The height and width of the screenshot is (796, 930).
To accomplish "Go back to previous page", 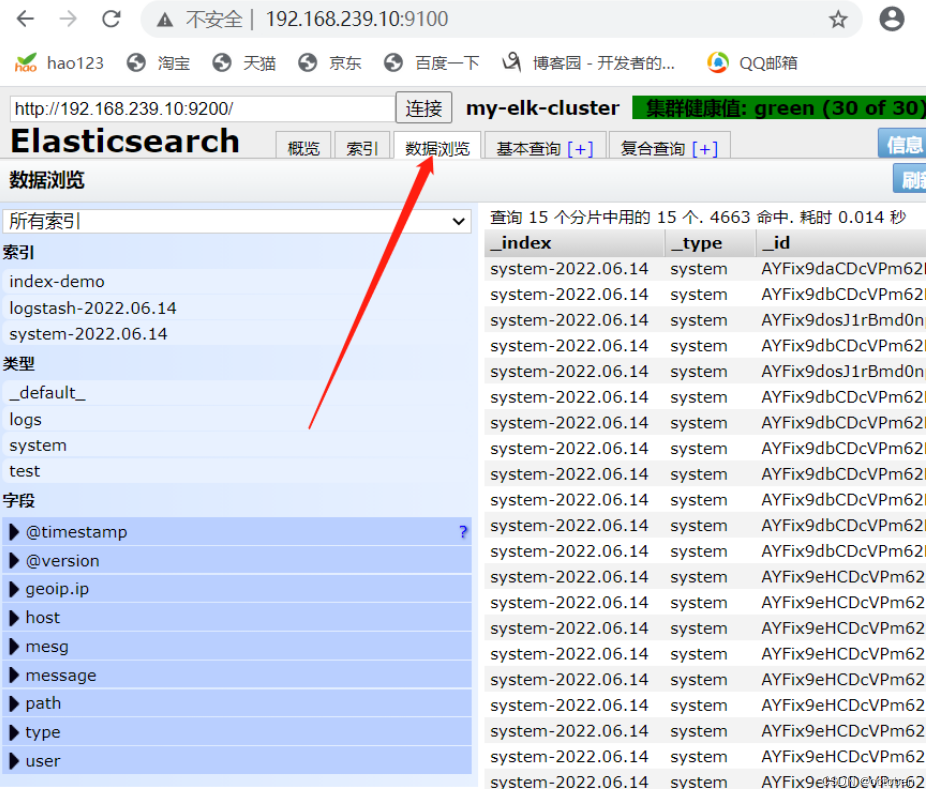I will tap(25, 19).
